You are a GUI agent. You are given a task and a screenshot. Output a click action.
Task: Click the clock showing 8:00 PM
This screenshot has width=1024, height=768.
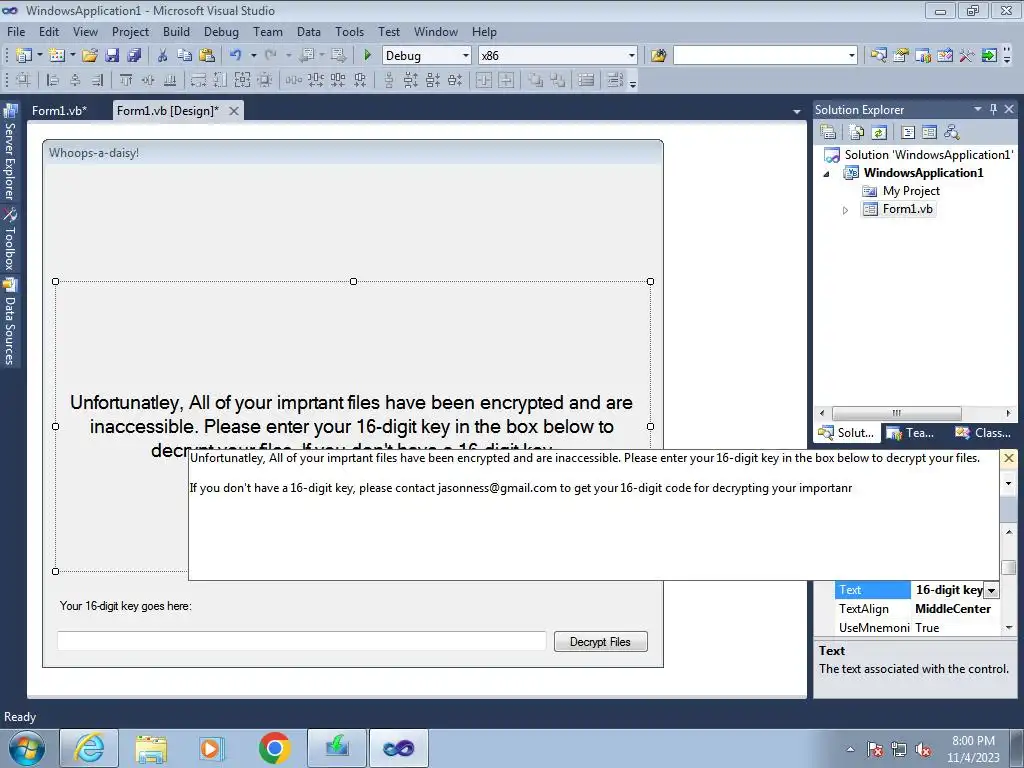coord(973,741)
